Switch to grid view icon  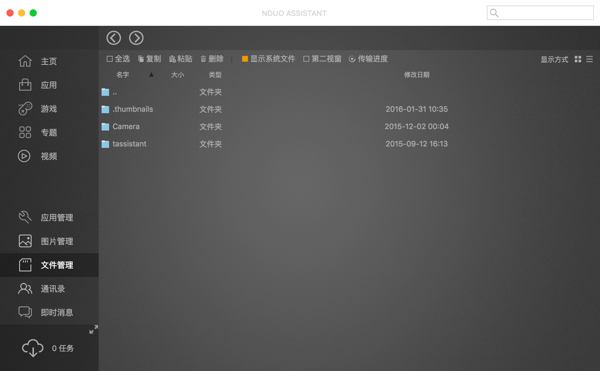coord(578,59)
